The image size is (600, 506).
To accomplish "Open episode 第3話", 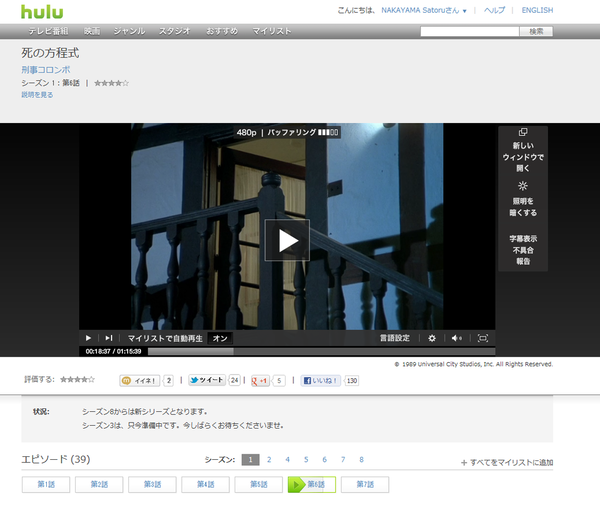I will coord(152,484).
